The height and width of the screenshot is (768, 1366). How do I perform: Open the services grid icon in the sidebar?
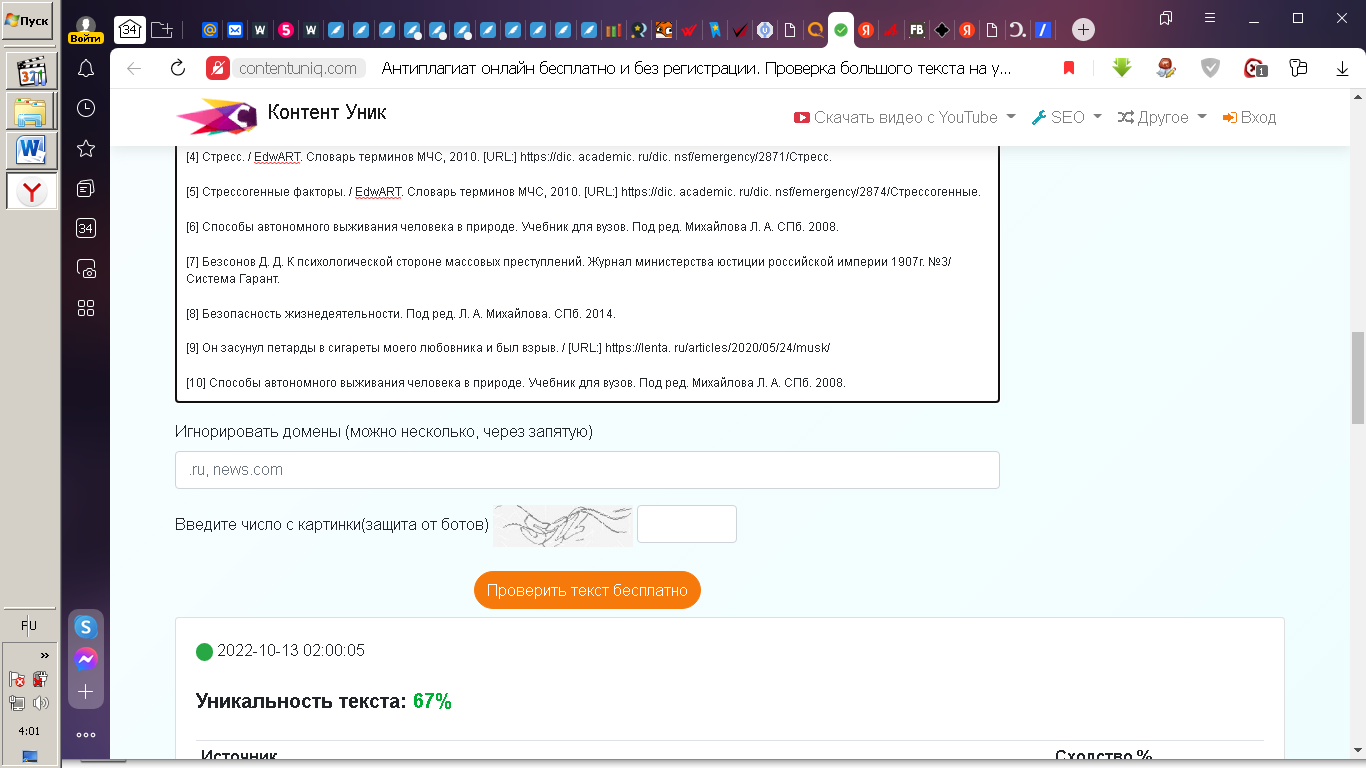pyautogui.click(x=86, y=308)
